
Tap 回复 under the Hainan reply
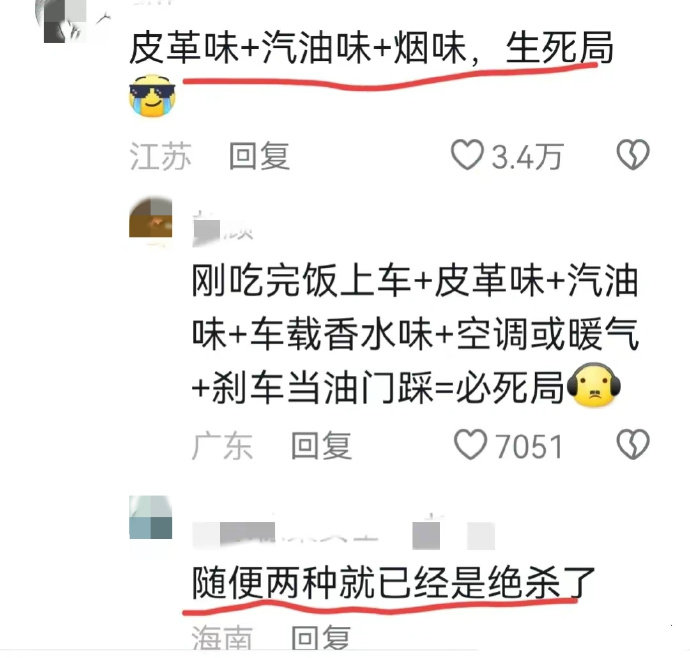coord(322,637)
